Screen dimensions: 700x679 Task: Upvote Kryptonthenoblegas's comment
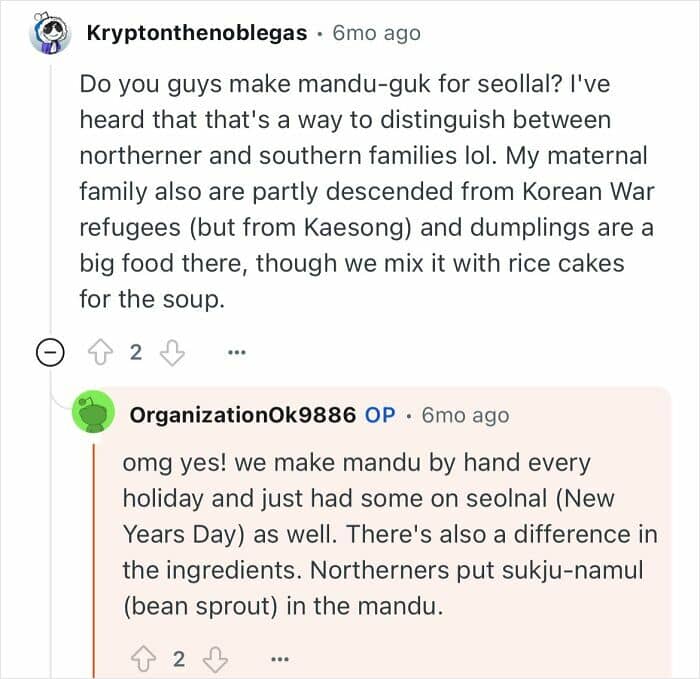(100, 353)
